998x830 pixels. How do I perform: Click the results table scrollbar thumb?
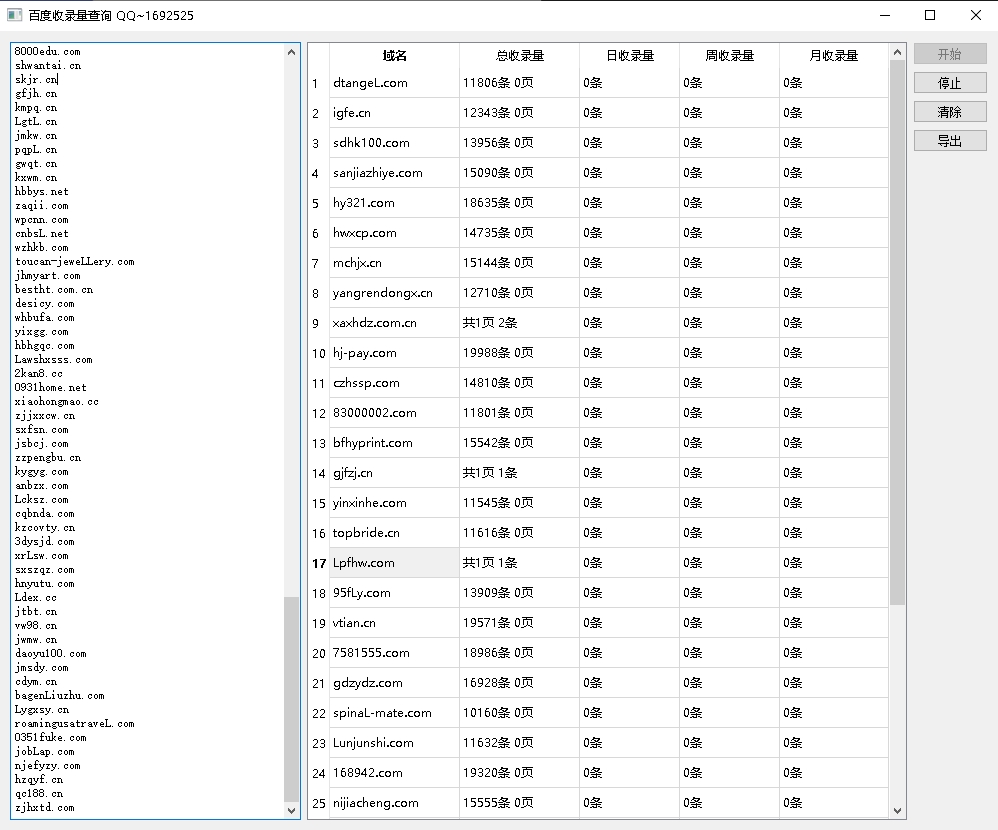(897, 332)
